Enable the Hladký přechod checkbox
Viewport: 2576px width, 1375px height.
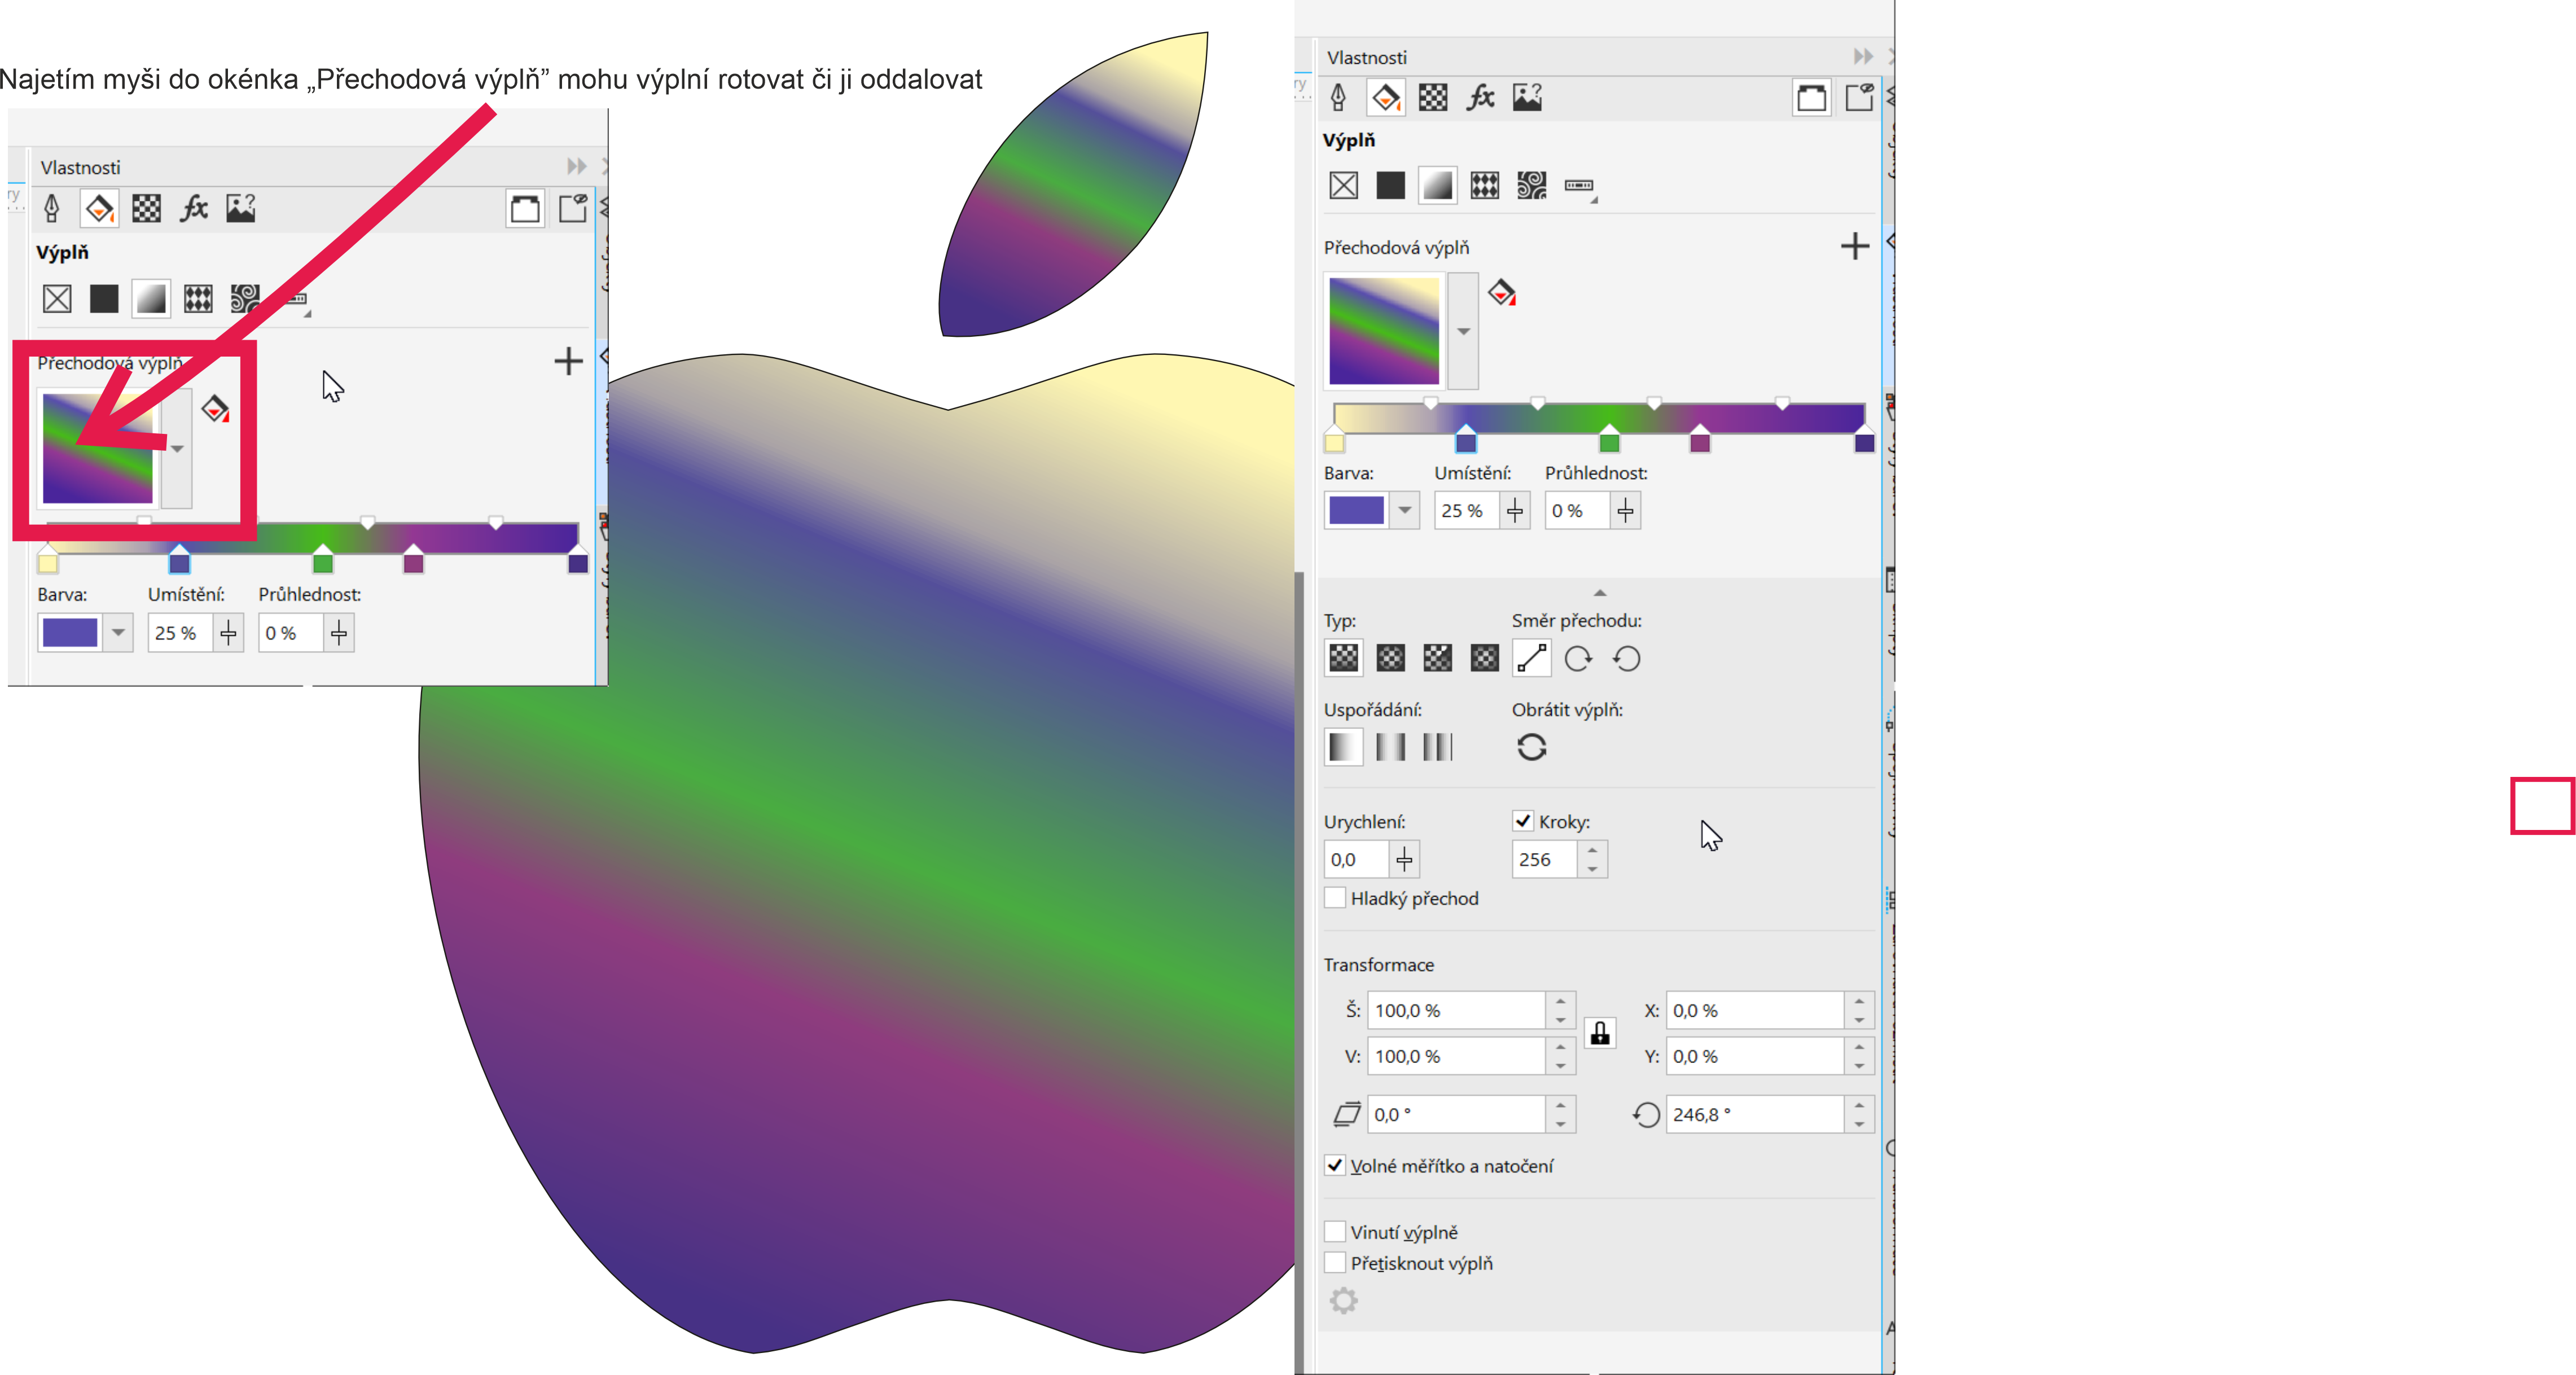1335,898
